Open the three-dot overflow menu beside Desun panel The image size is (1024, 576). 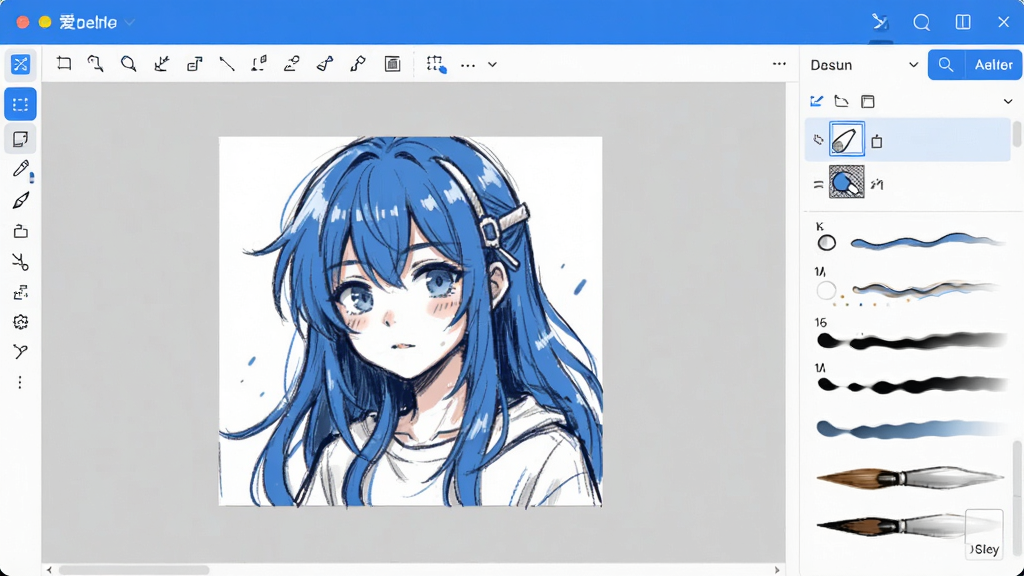(x=779, y=64)
